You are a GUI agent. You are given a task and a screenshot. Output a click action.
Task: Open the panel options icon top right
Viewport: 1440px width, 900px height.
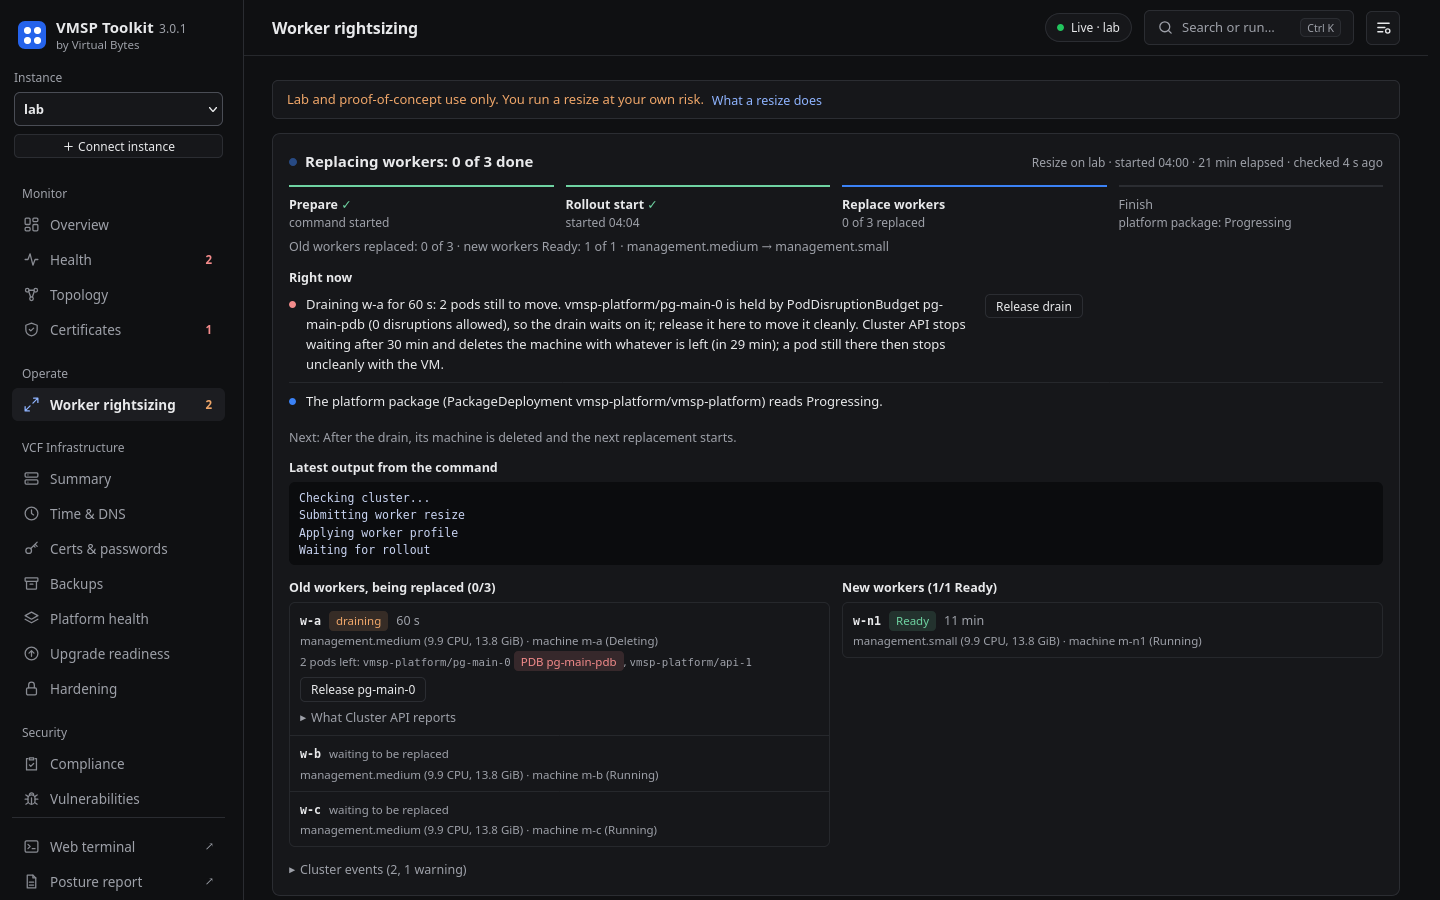(1383, 28)
